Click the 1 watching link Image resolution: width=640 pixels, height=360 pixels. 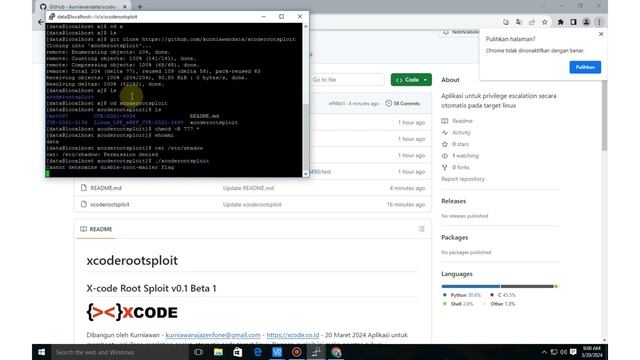click(x=465, y=156)
